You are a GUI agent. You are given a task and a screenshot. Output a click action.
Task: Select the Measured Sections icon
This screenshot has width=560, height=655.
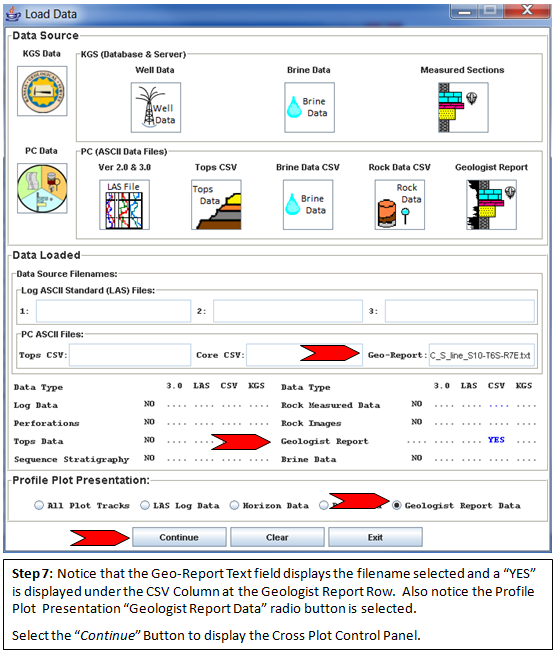(x=463, y=107)
